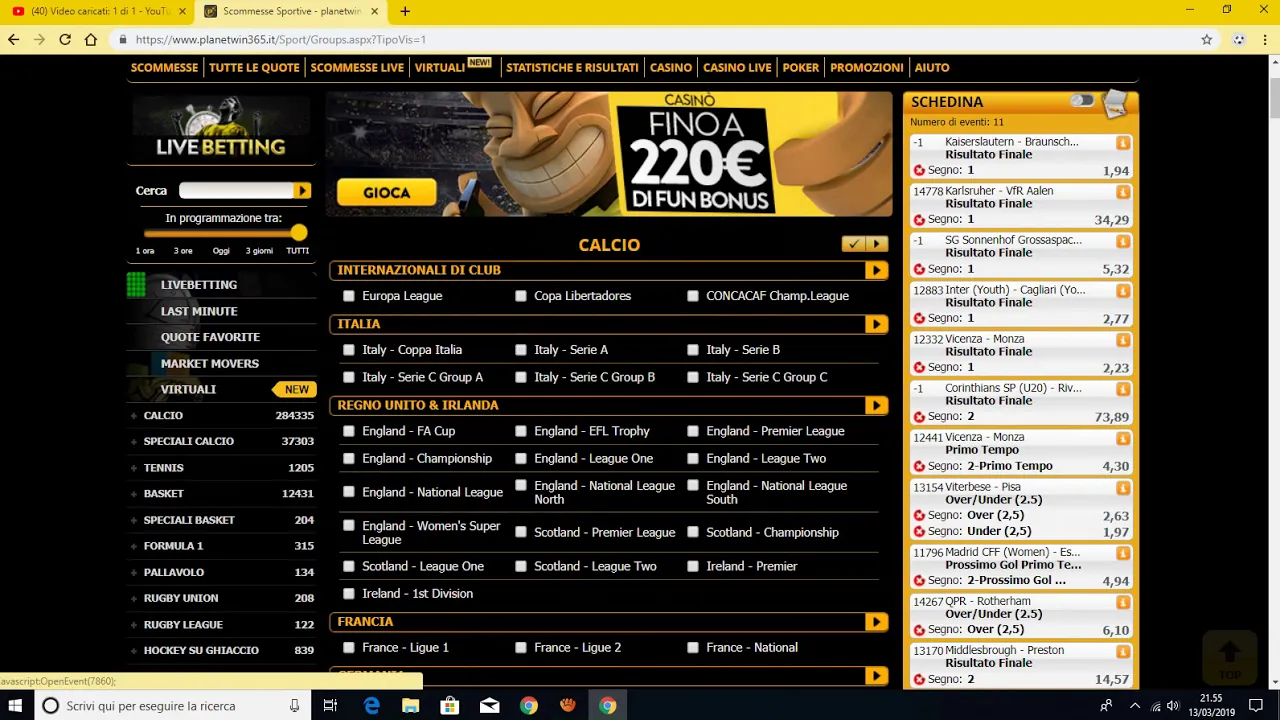
Task: Open info icon for Karlsruher - VfR Aalen
Action: [x=1123, y=192]
